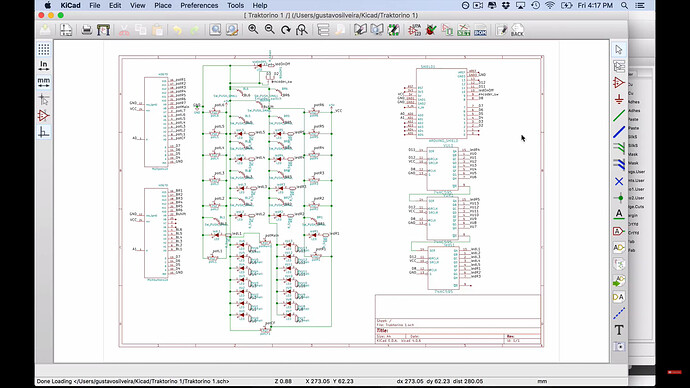Toggle show hidden pins
The height and width of the screenshot is (388, 690).
(x=44, y=116)
